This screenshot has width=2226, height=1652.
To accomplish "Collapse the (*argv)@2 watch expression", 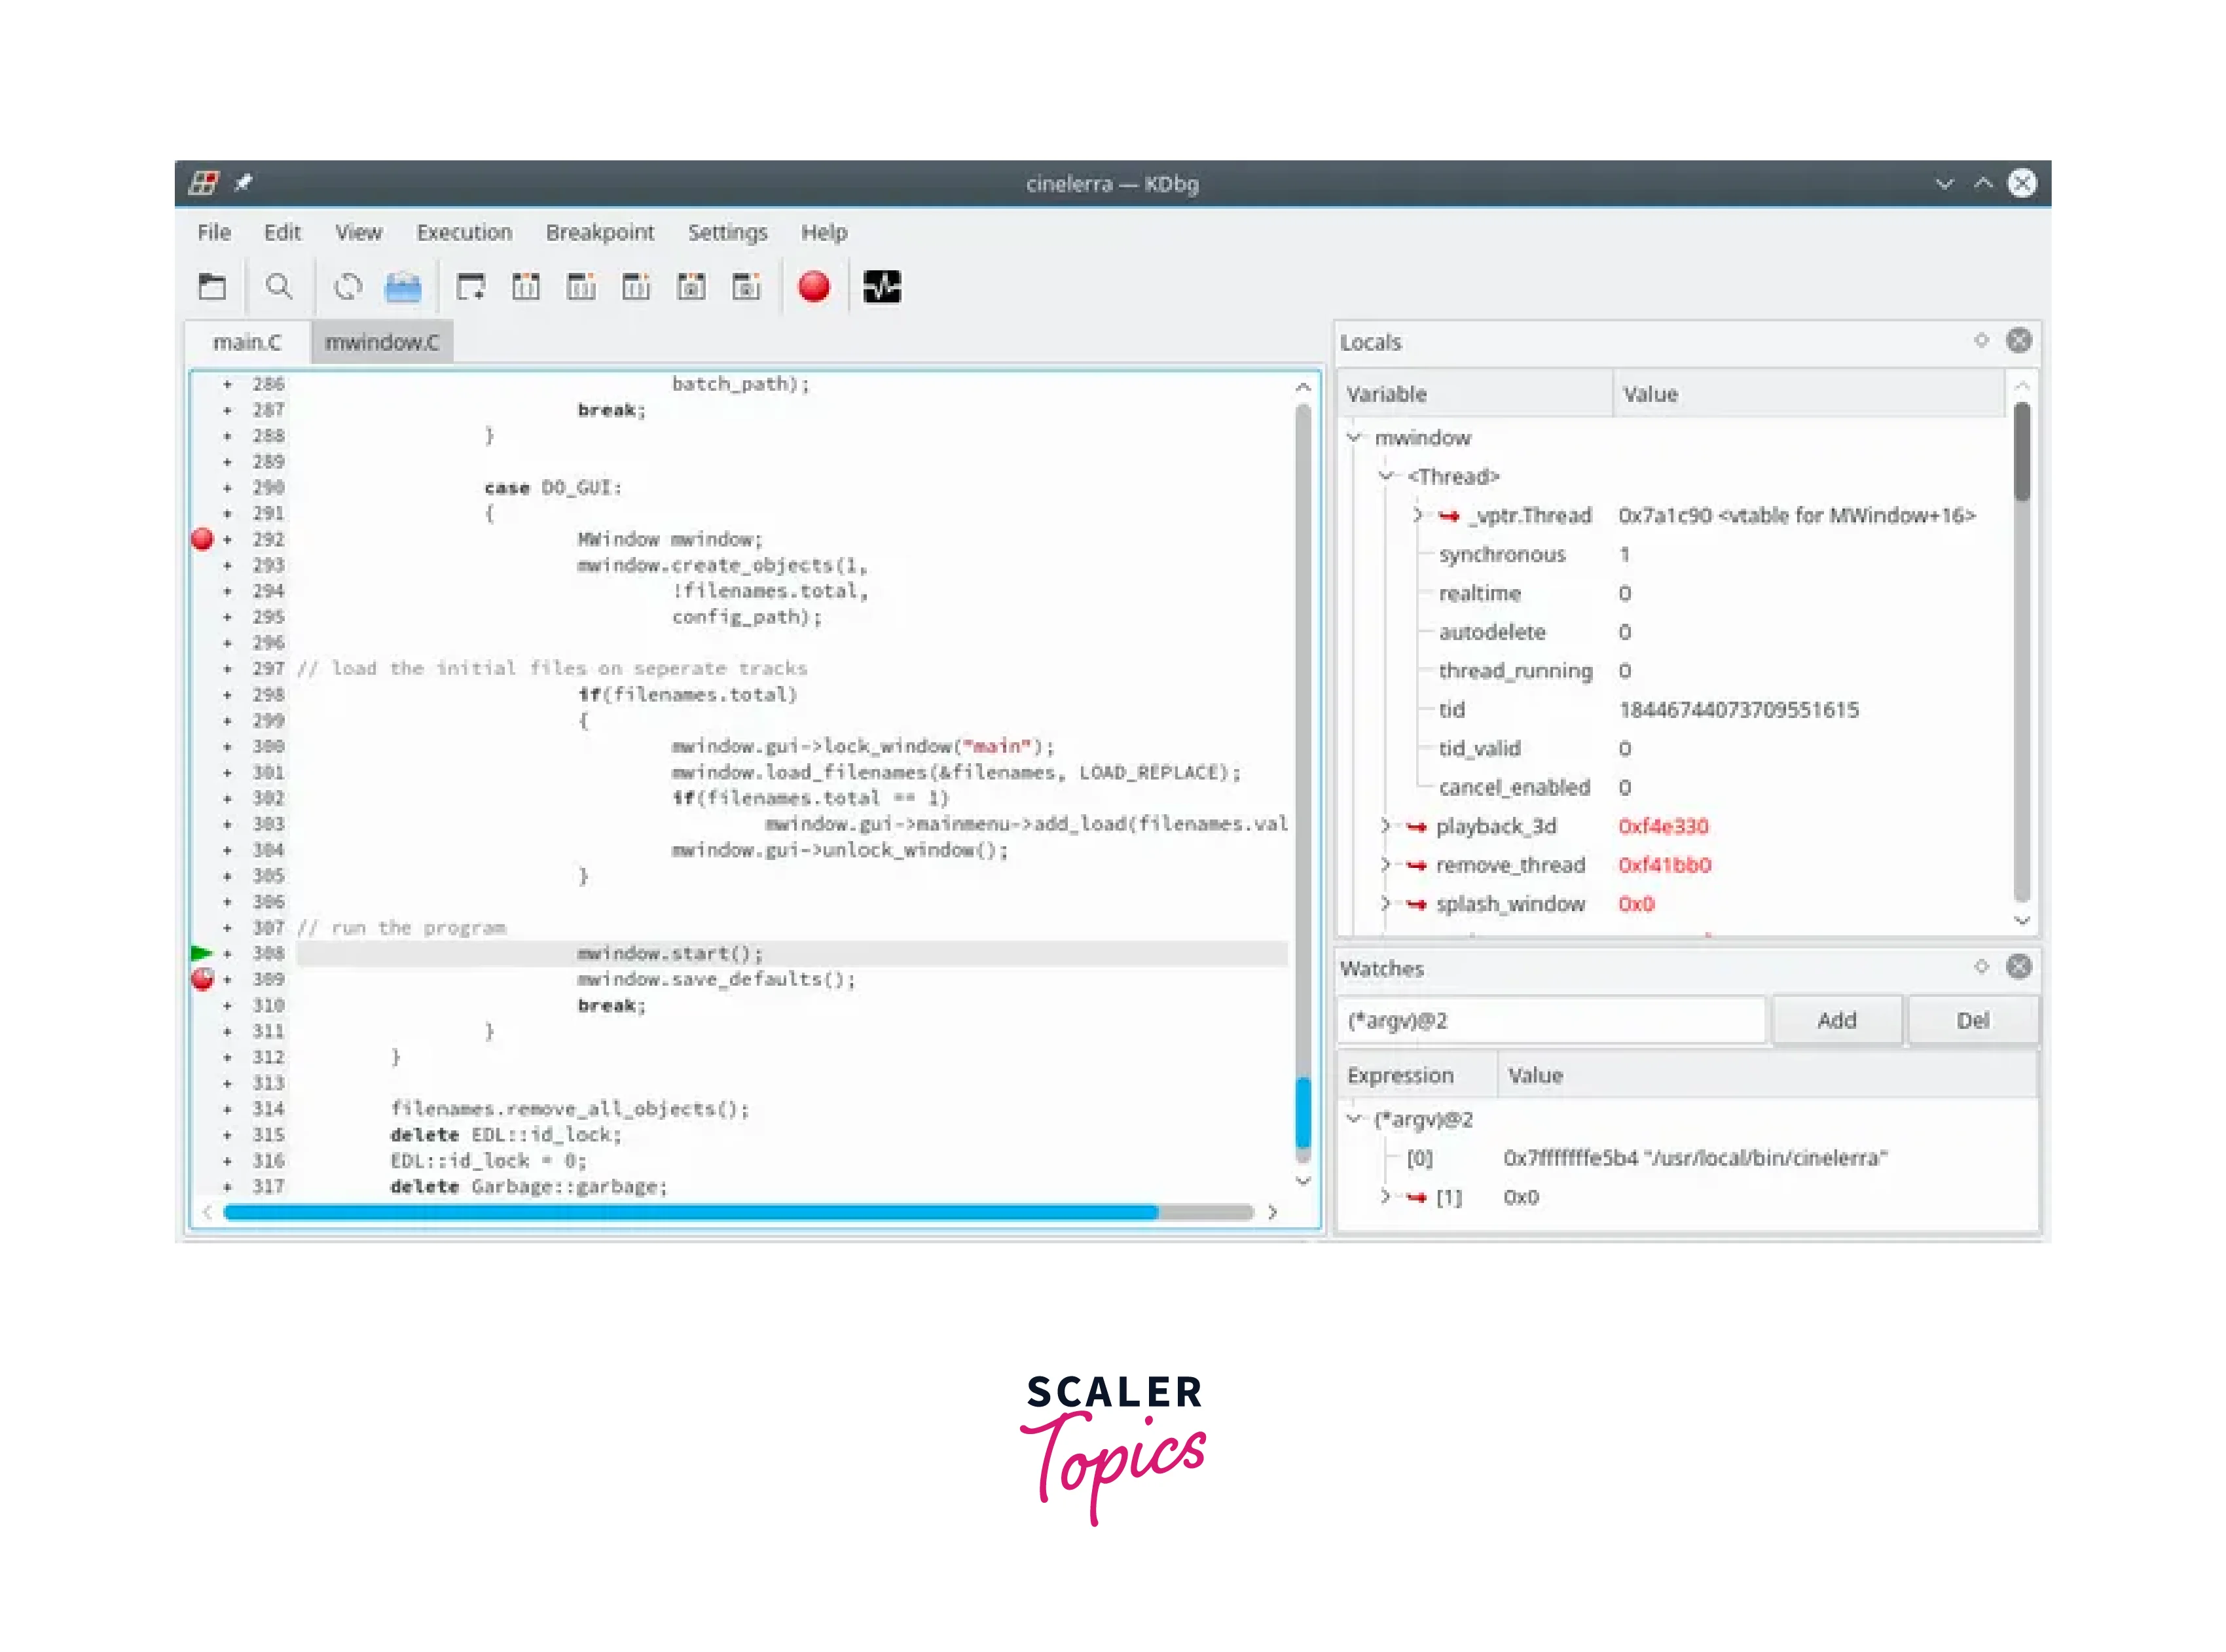I will [x=1354, y=1119].
